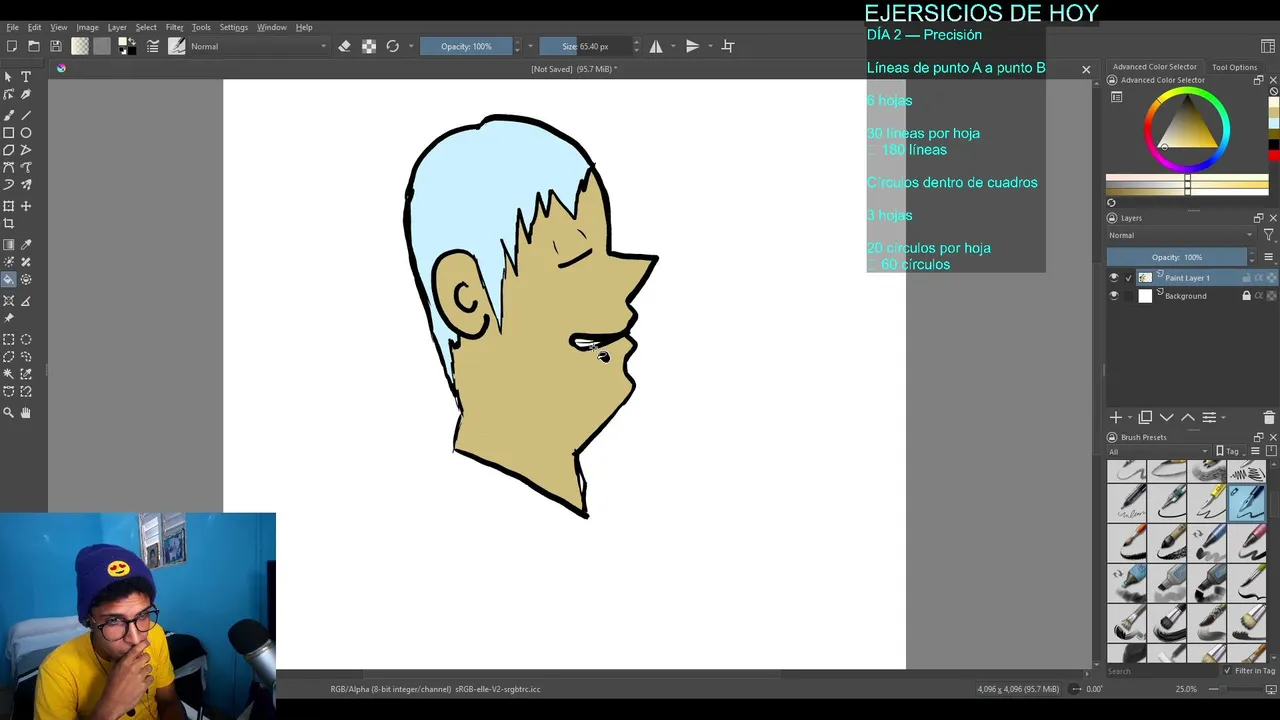Select the Color Sampler eyedropper tool
Screen dimensions: 1280x720
tap(26, 244)
